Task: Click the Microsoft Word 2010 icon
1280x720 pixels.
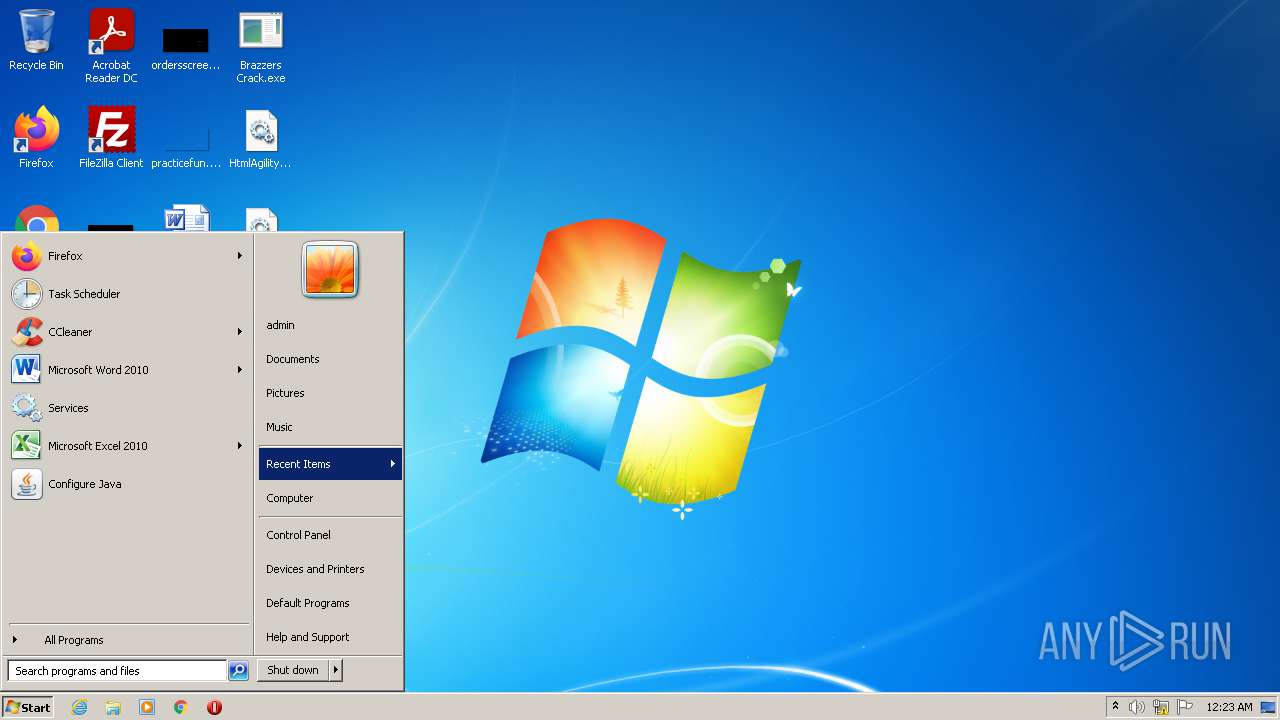Action: pyautogui.click(x=27, y=370)
